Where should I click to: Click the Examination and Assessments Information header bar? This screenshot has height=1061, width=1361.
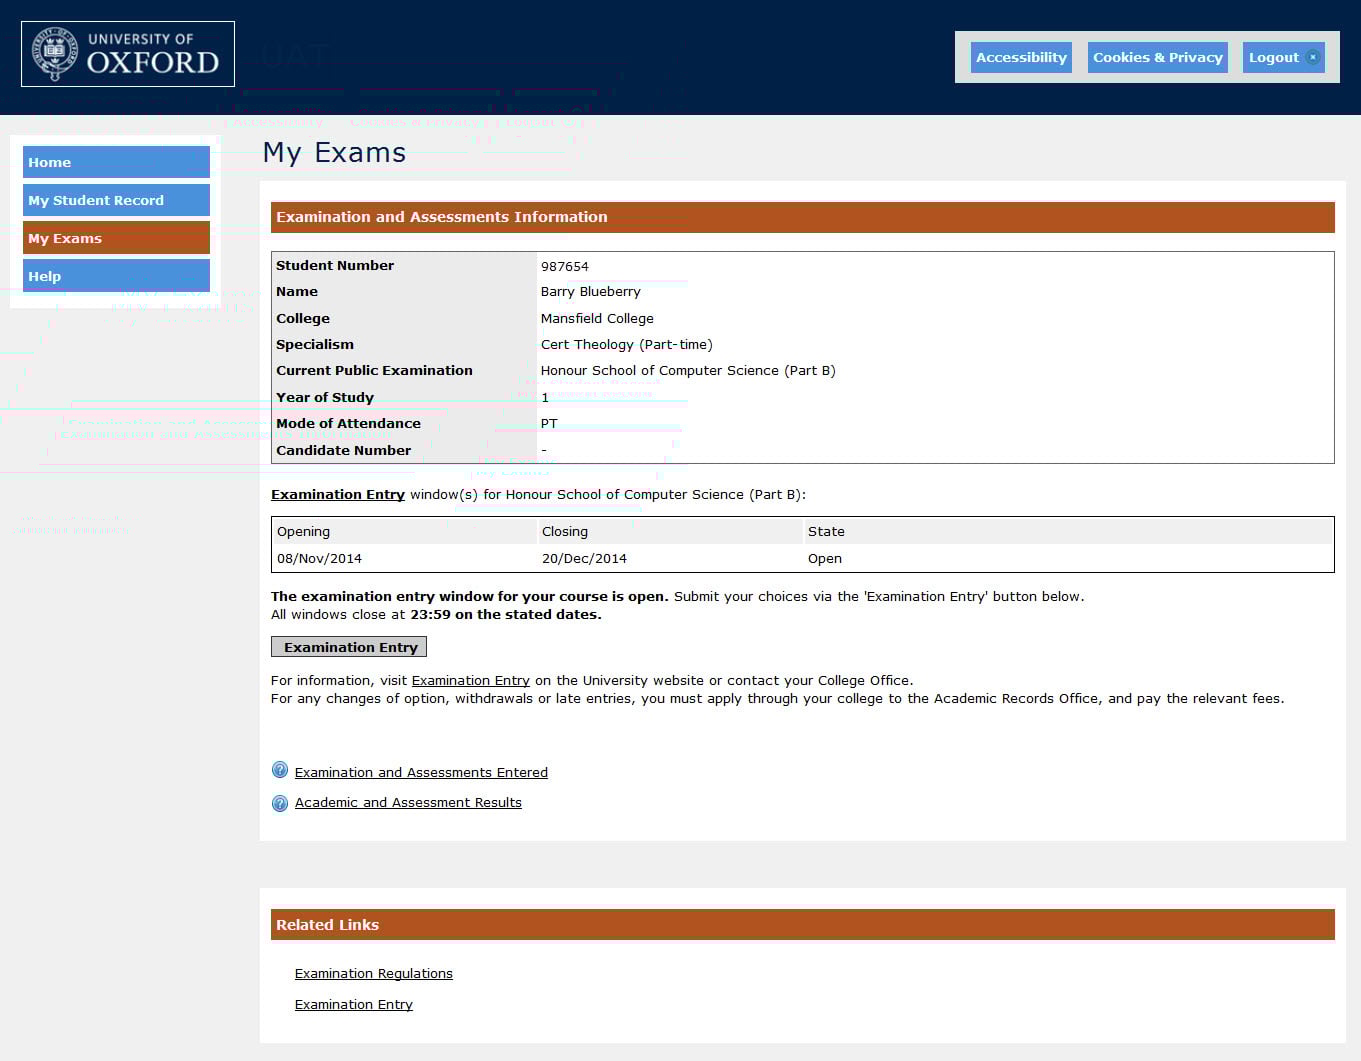[802, 217]
